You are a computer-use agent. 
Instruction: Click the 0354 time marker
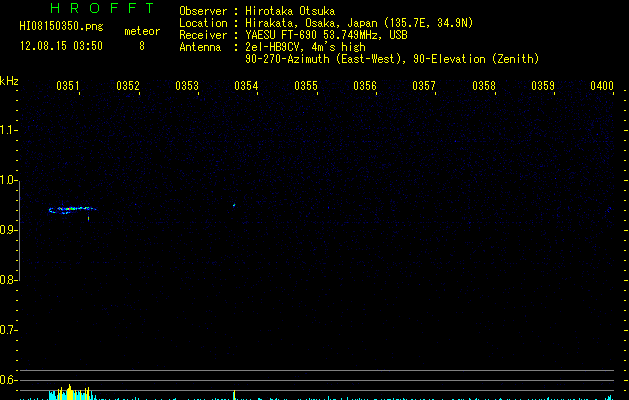click(246, 86)
